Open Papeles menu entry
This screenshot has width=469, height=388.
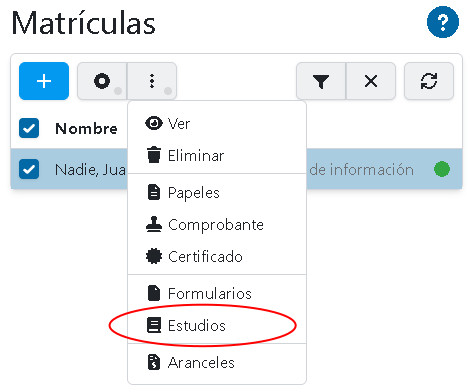217,193
